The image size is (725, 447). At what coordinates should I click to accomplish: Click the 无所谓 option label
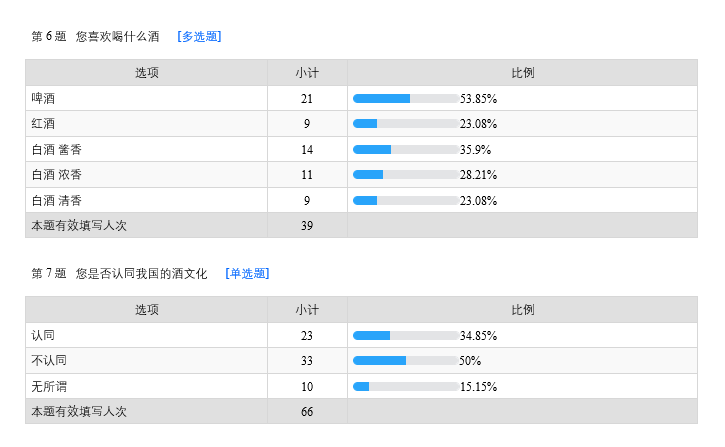[50, 386]
